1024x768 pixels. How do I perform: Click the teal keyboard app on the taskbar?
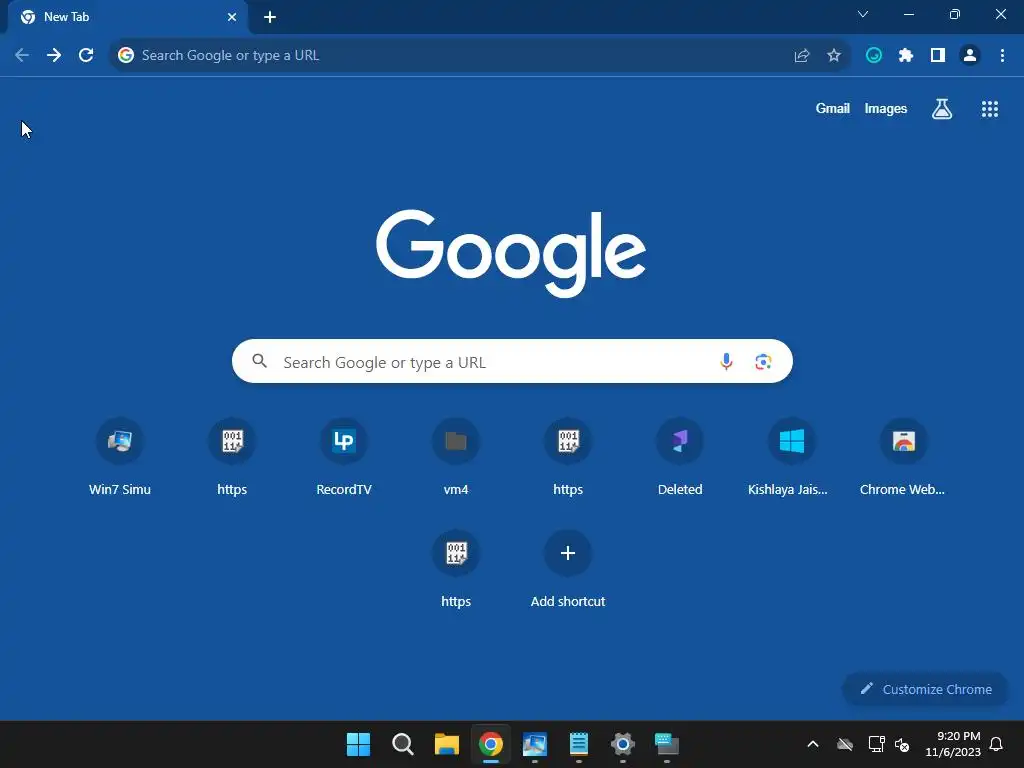tap(667, 744)
